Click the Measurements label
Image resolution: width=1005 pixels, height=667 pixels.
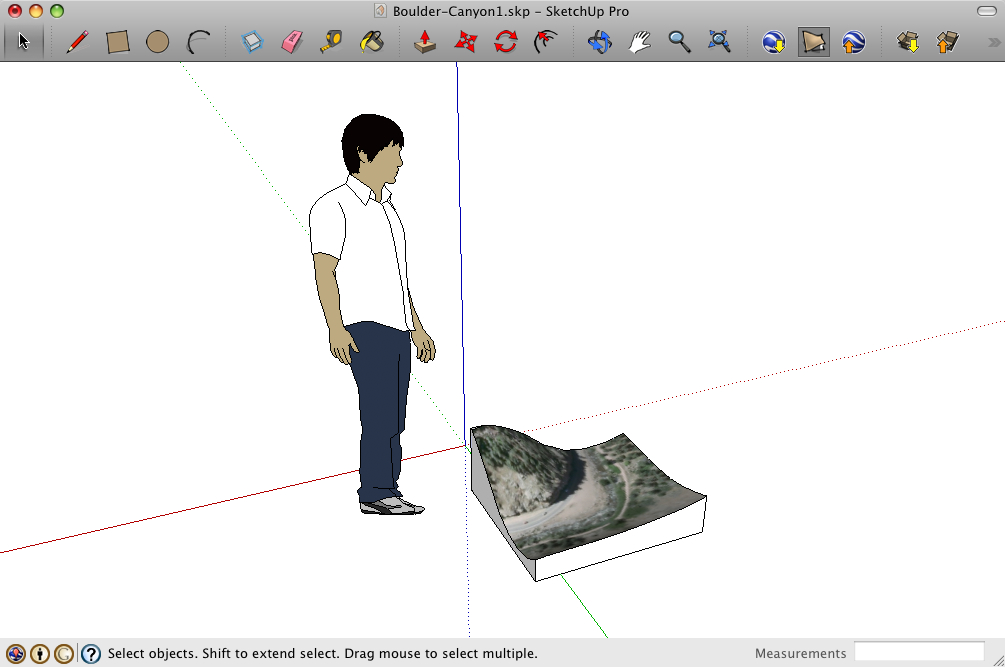pos(801,654)
